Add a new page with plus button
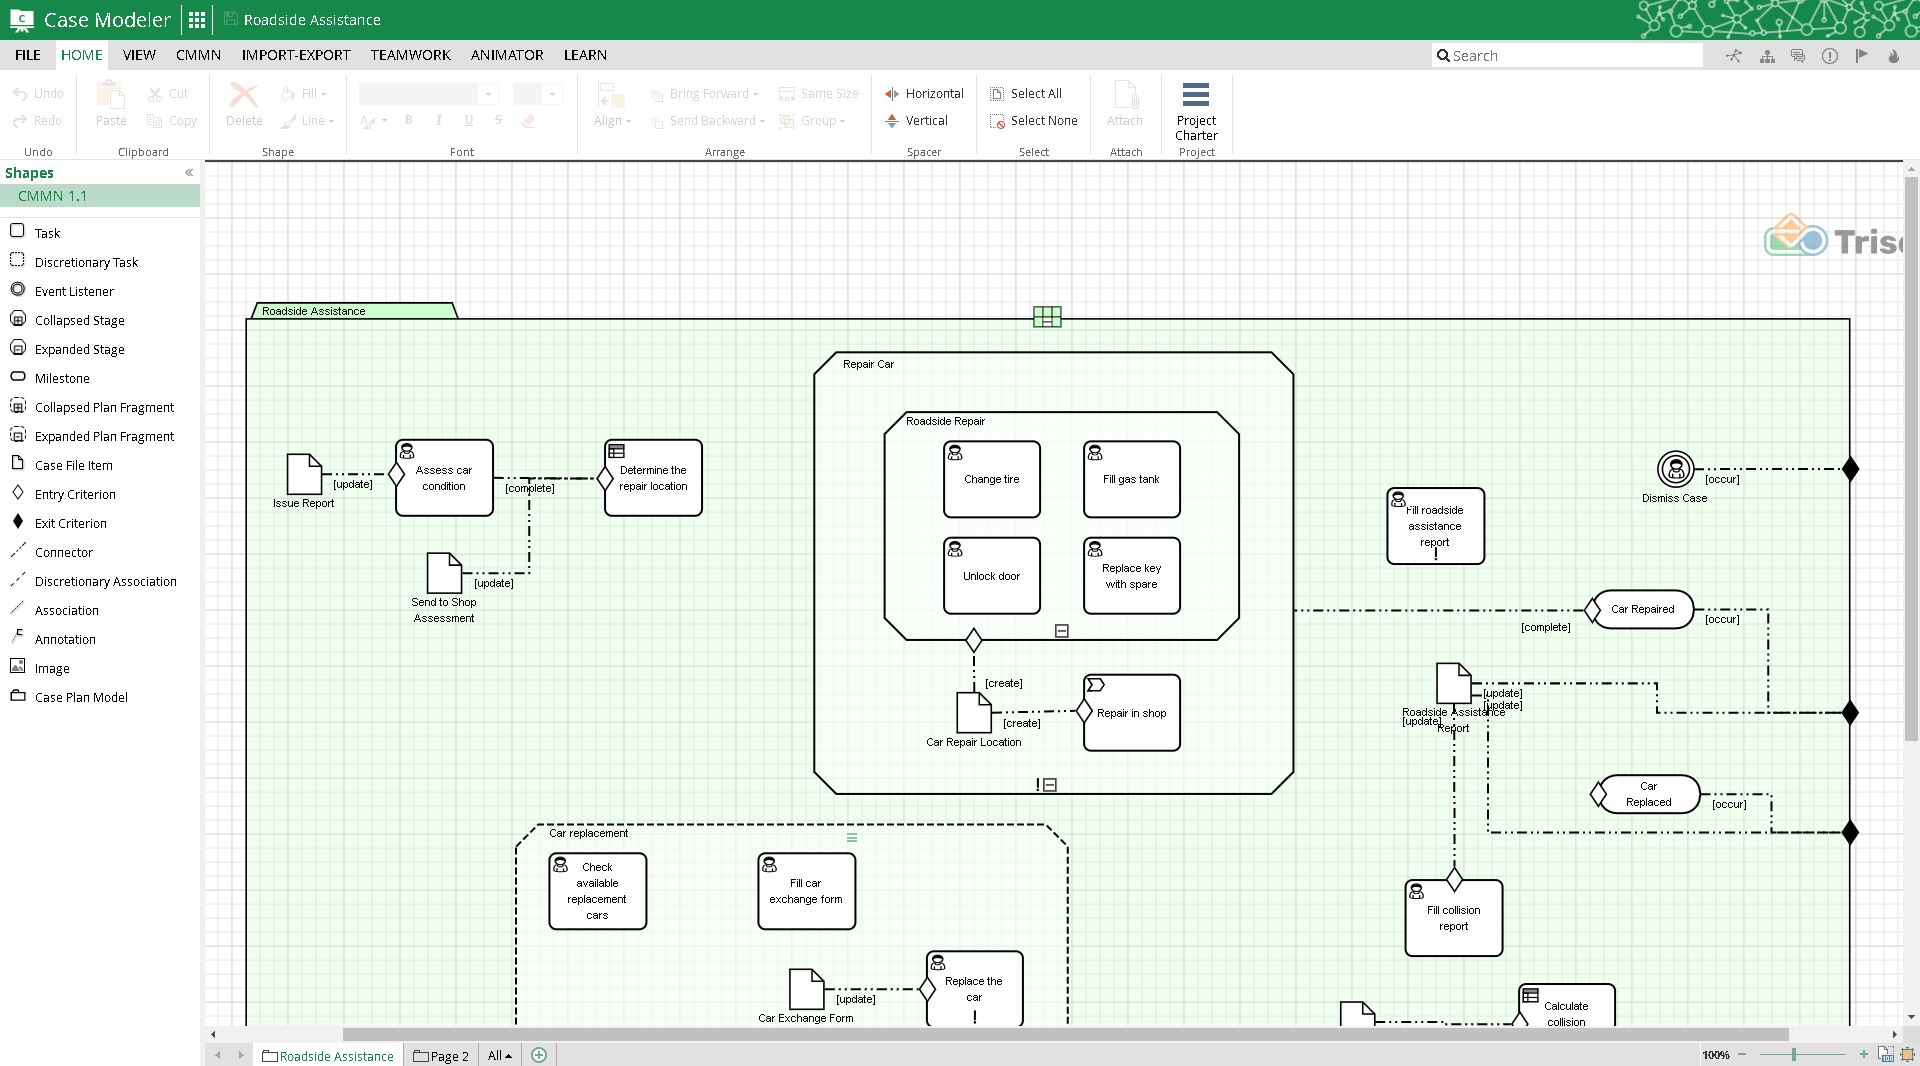The image size is (1920, 1066). 539,1055
